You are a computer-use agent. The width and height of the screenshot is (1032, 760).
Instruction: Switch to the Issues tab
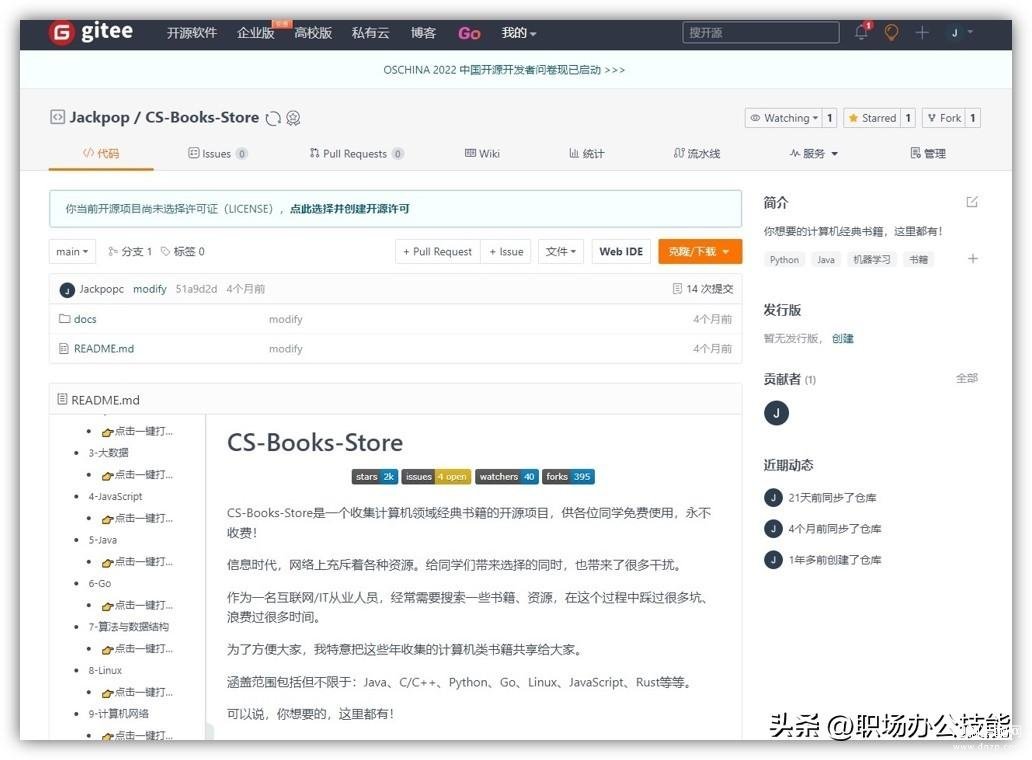tap(217, 153)
